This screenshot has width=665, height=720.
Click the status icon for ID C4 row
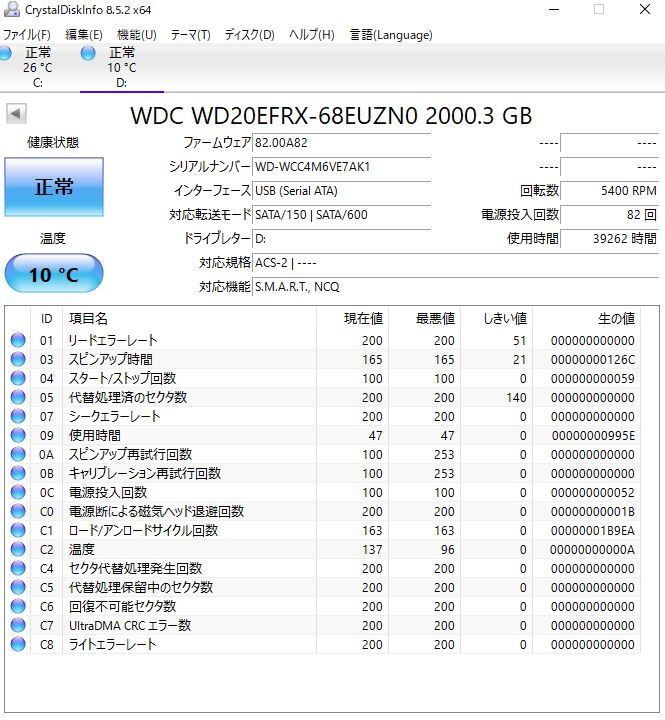tap(18, 568)
